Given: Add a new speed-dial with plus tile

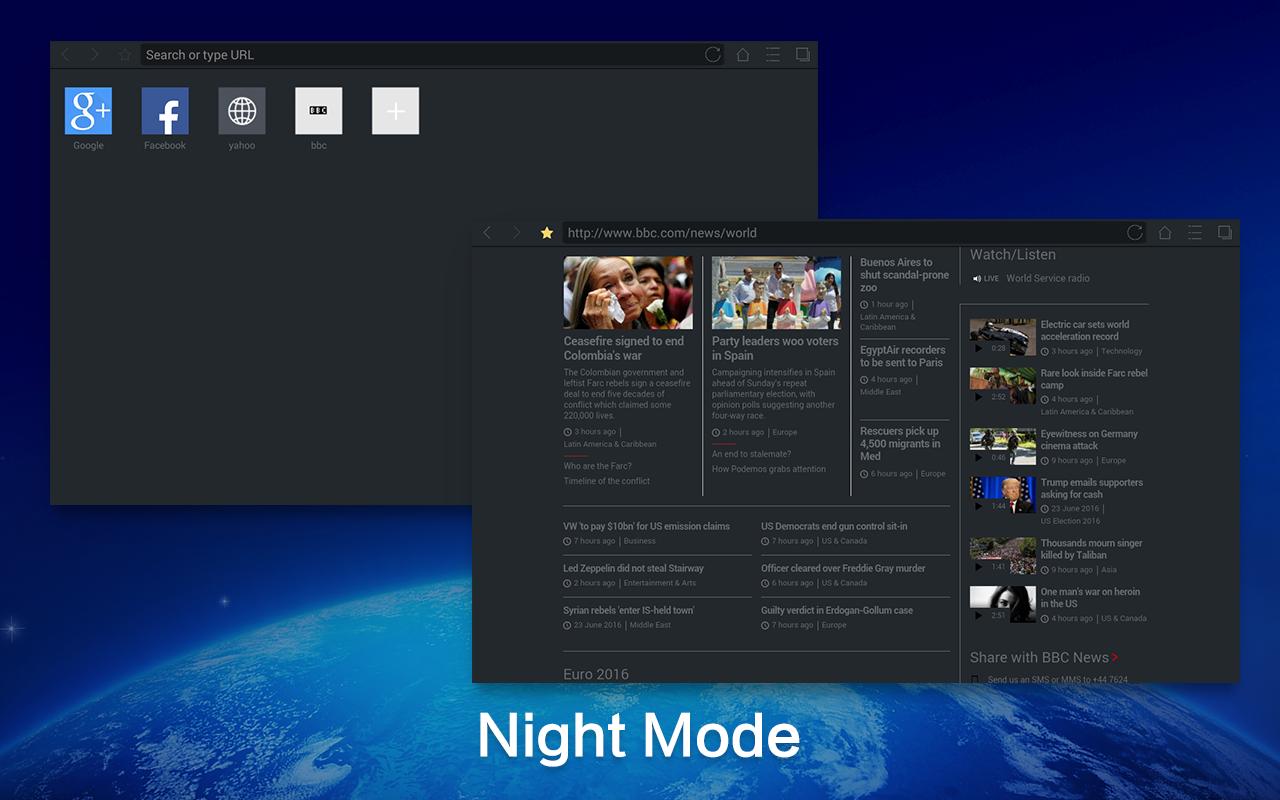Looking at the screenshot, I should coord(396,111).
